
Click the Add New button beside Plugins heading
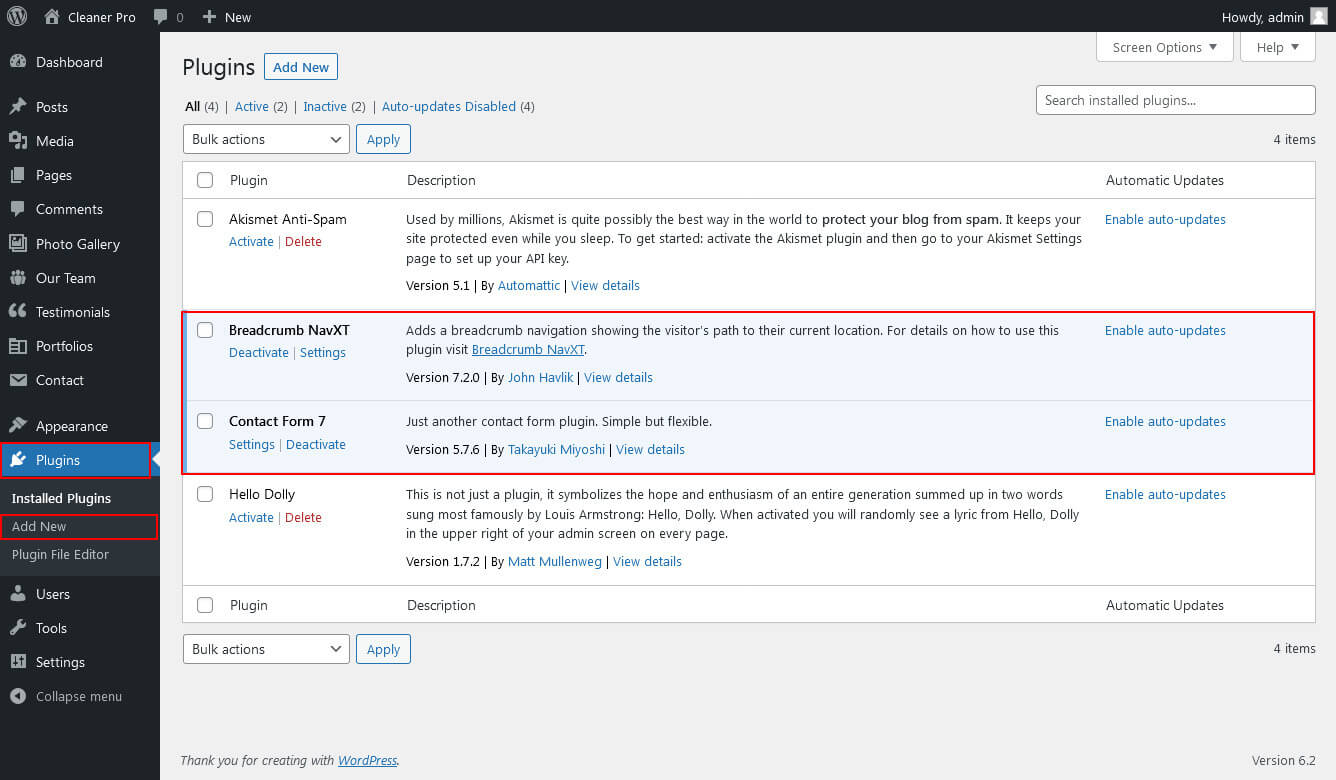click(x=301, y=67)
